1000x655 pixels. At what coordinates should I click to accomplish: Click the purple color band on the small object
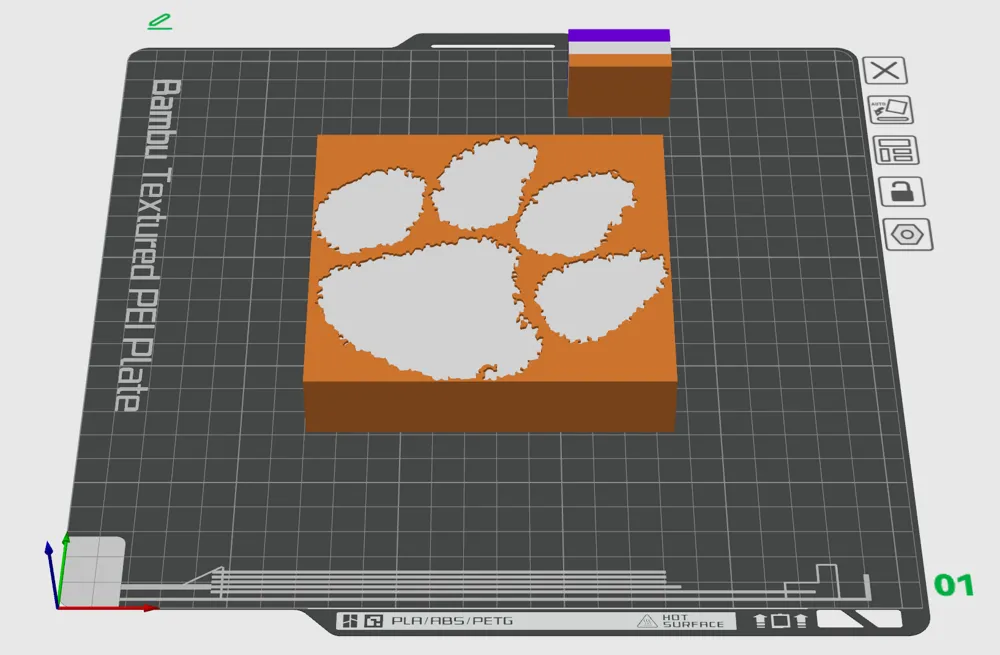(x=618, y=37)
